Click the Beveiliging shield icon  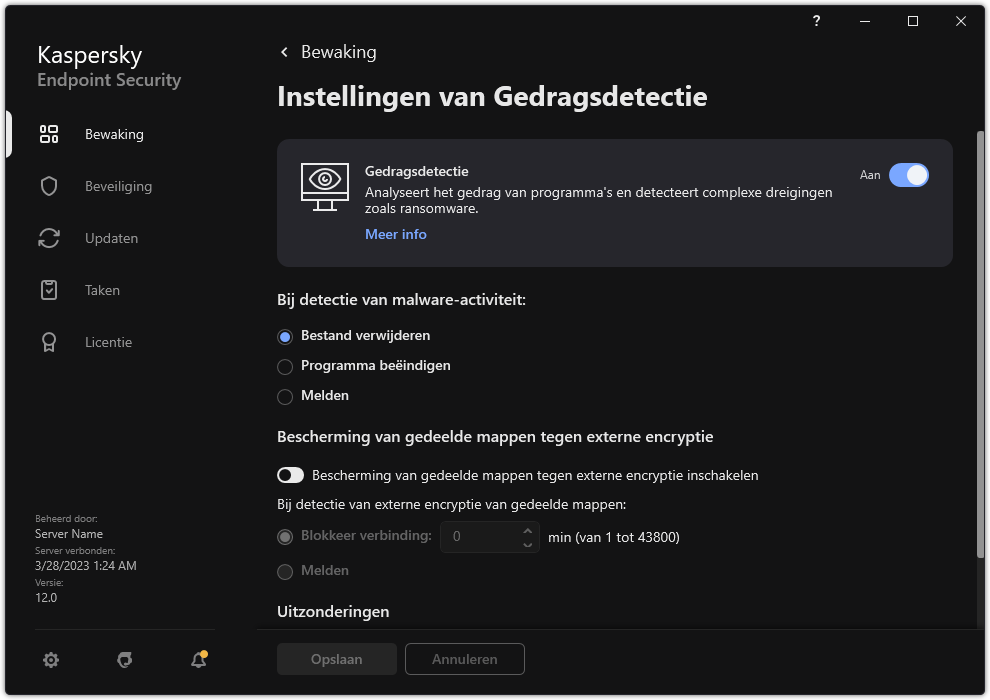[49, 186]
